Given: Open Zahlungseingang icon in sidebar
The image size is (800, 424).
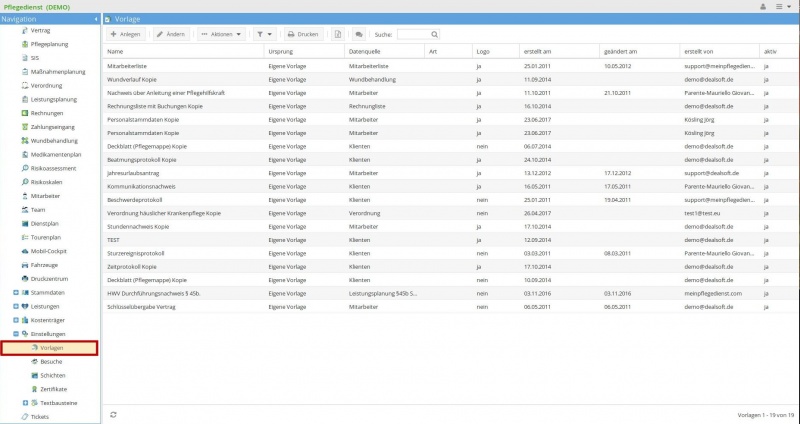Looking at the screenshot, I should 25,127.
